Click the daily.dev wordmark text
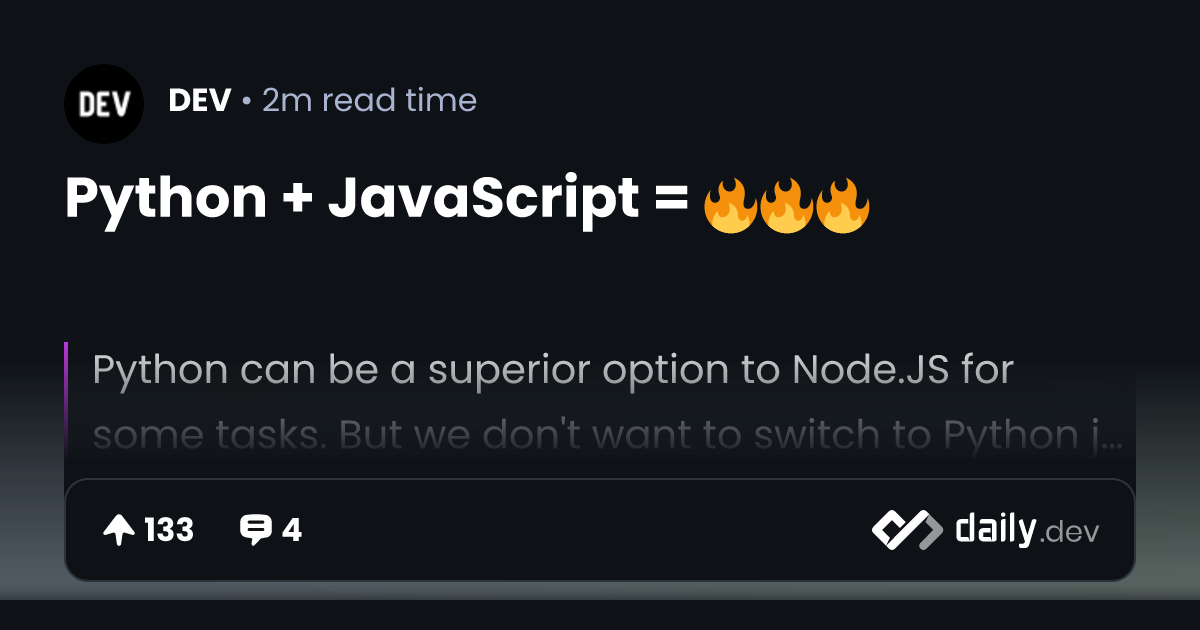 (x=1027, y=530)
